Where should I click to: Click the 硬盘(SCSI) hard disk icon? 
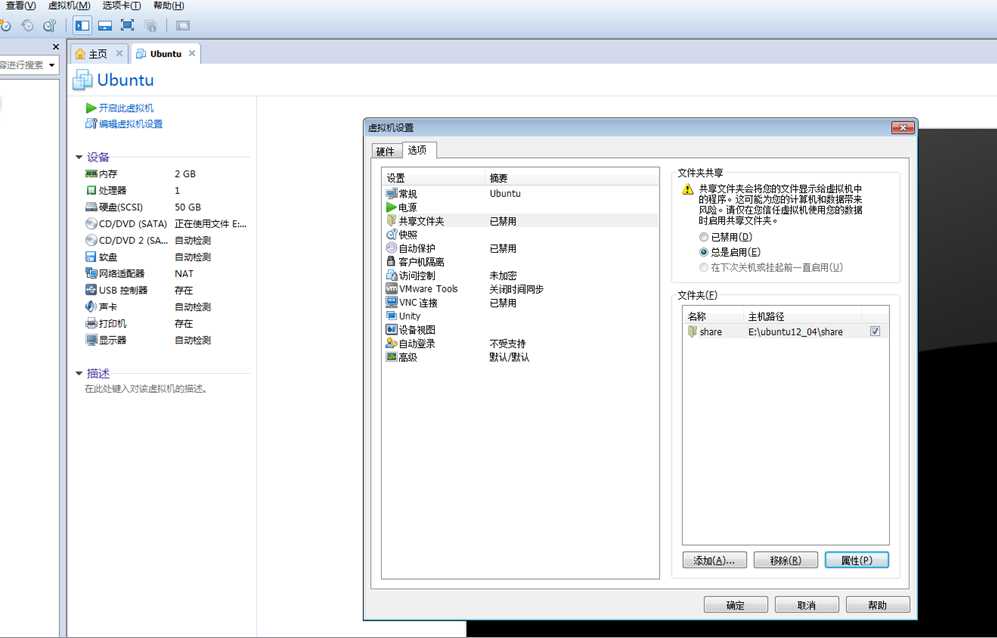[91, 207]
